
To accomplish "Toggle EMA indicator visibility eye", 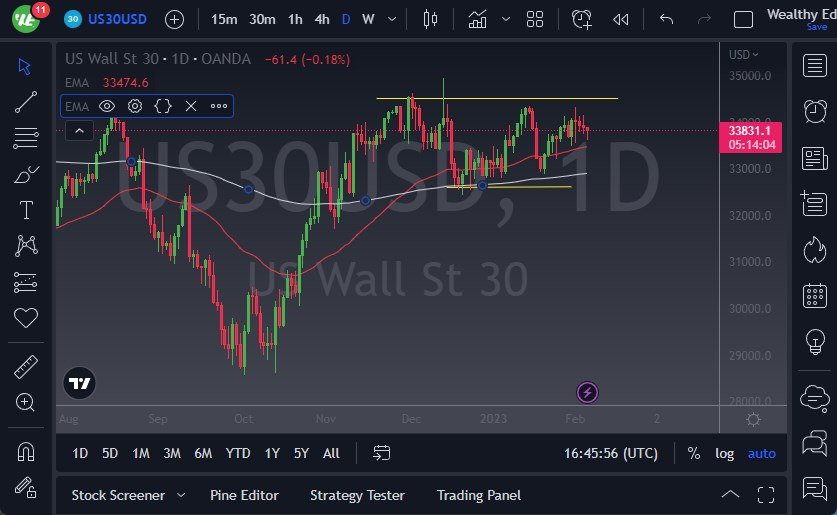I will 107,106.
